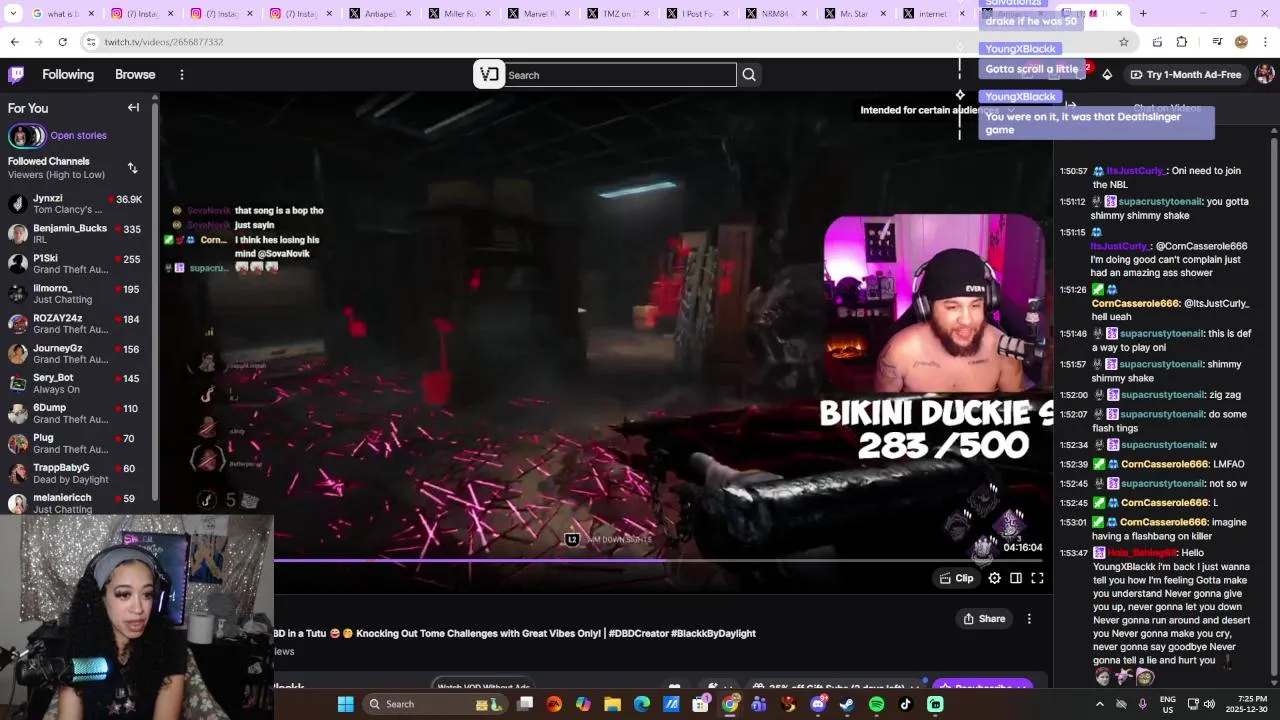
Task: Open File Explorer from taskbar
Action: [613, 704]
